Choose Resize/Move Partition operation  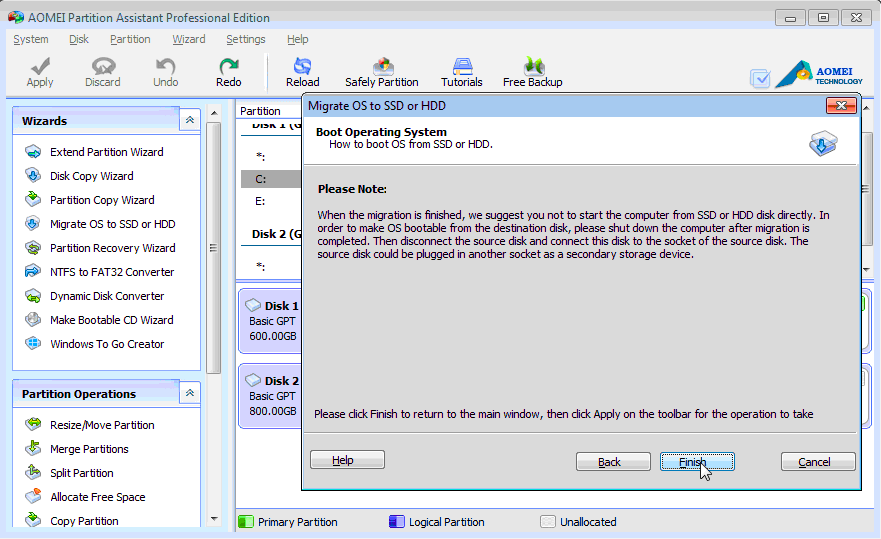[x=102, y=425]
